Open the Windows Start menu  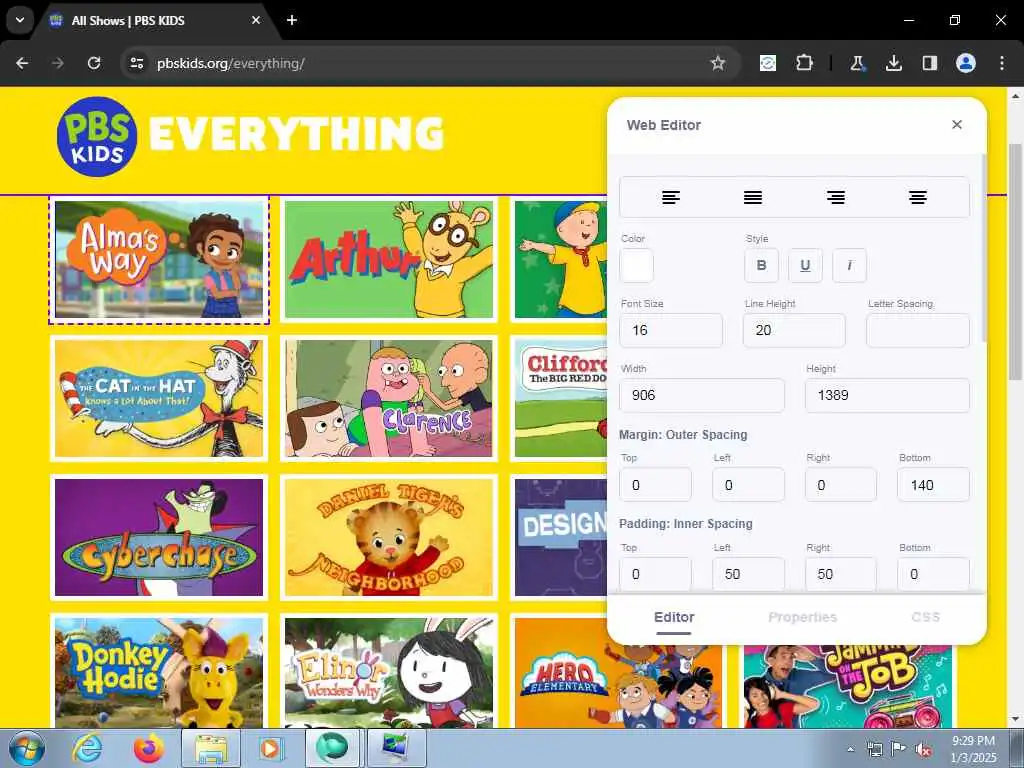[x=27, y=748]
